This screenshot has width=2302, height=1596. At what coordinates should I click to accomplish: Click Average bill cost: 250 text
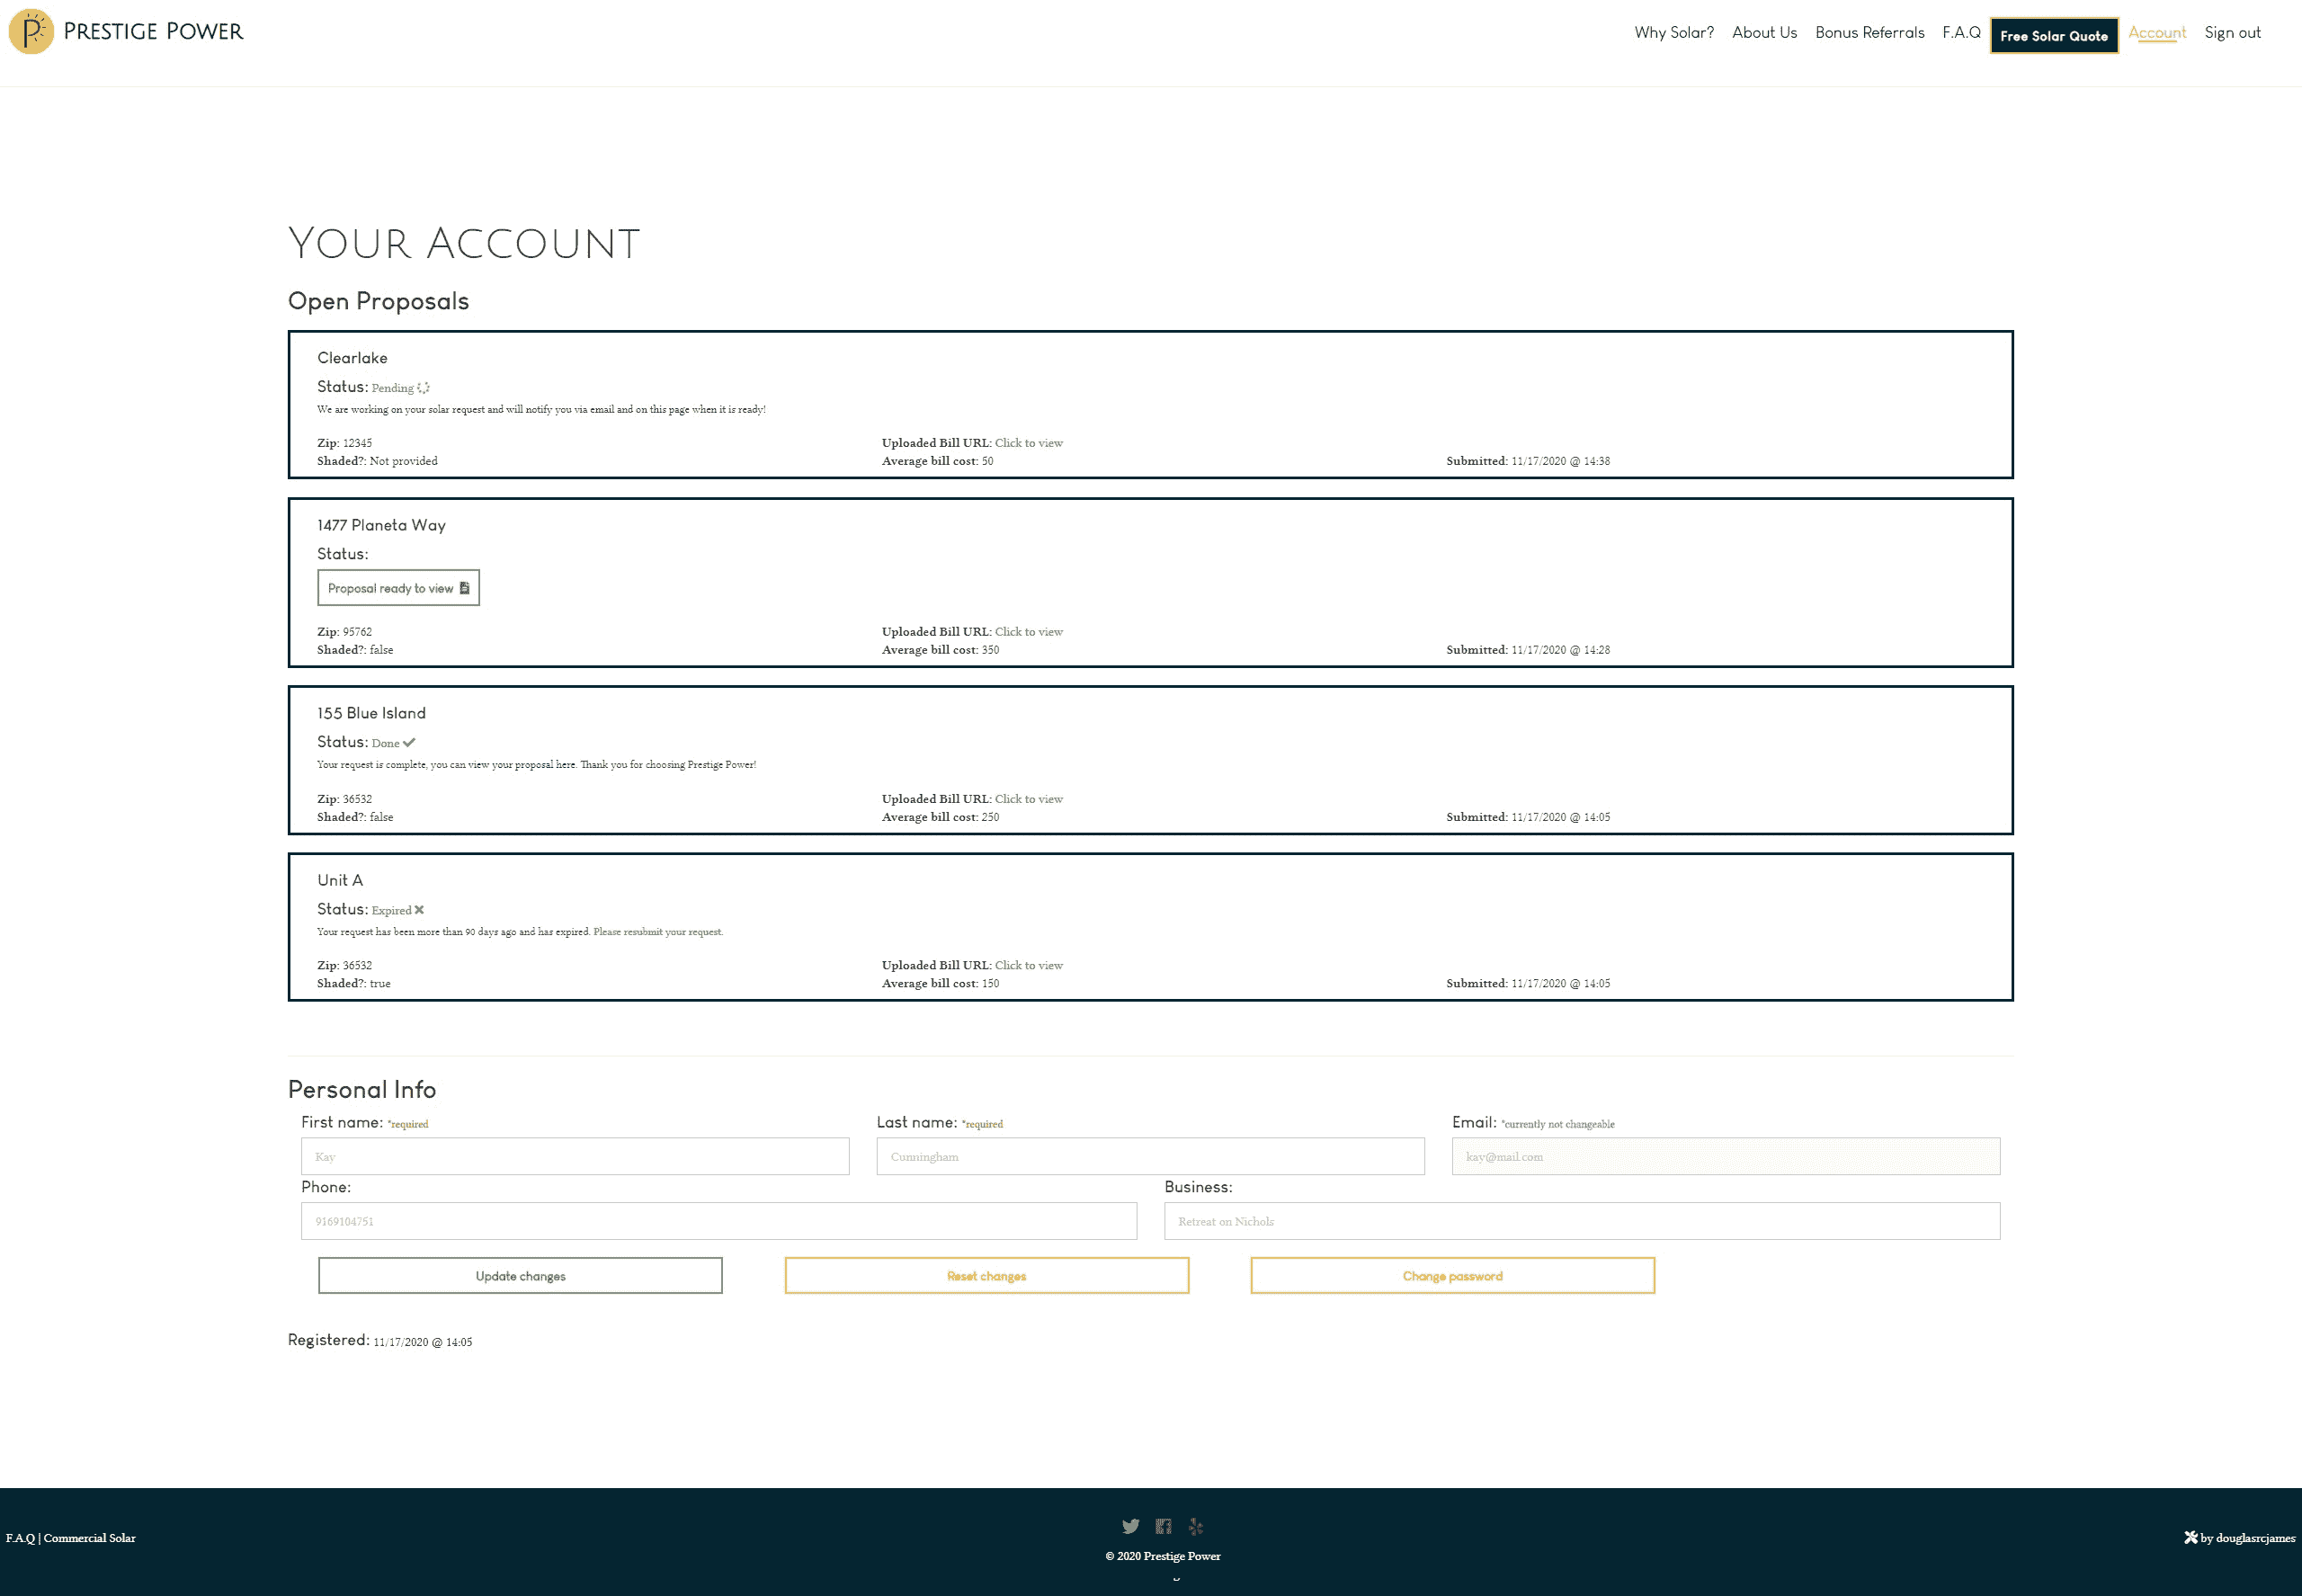coord(940,817)
